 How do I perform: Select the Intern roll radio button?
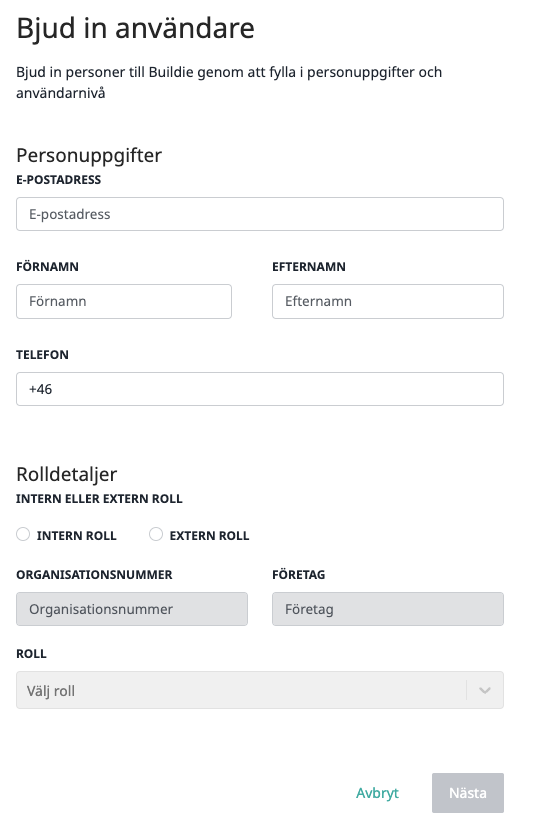23,534
